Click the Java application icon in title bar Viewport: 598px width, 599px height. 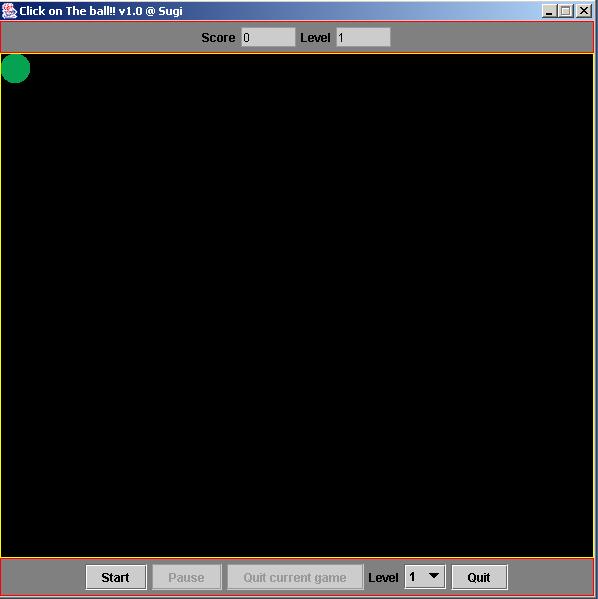click(9, 11)
